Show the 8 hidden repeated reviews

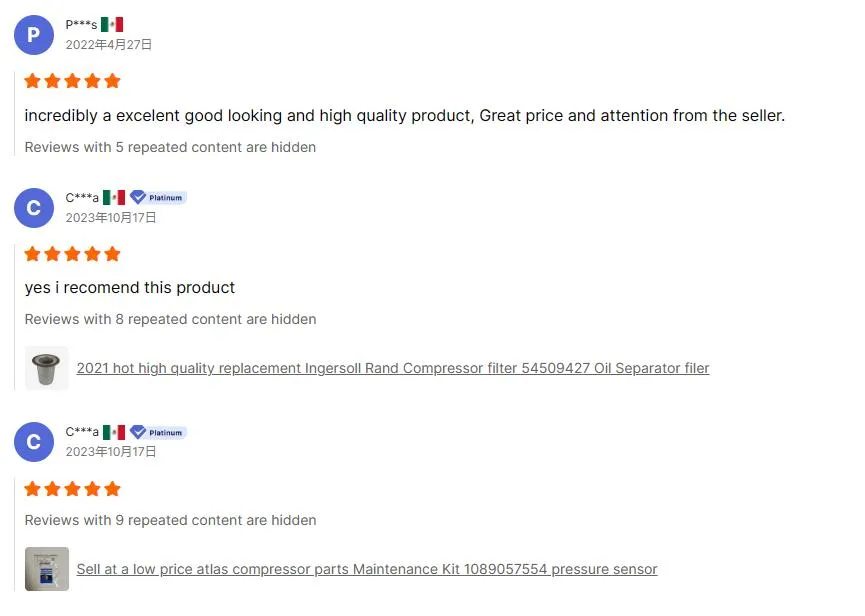coord(170,319)
